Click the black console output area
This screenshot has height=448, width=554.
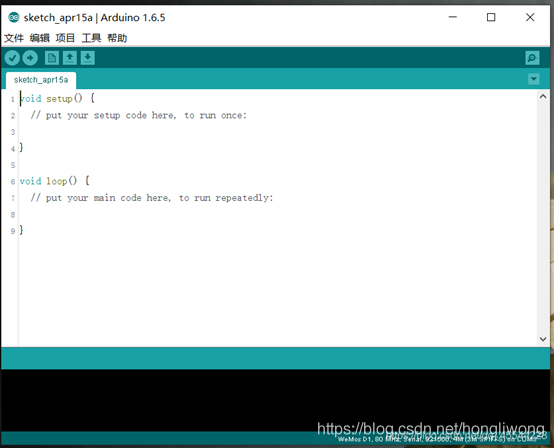point(276,400)
